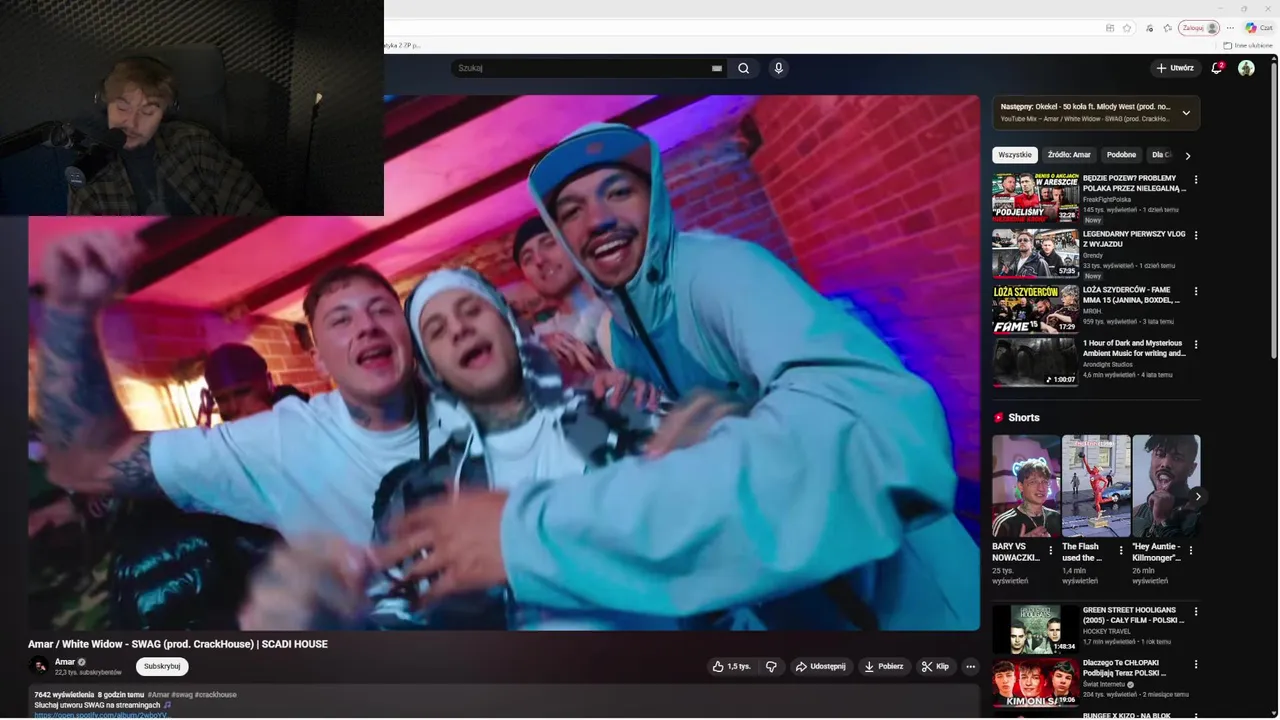Open Amar channel avatar
Screen dimensions: 1280x720
(x=40, y=666)
